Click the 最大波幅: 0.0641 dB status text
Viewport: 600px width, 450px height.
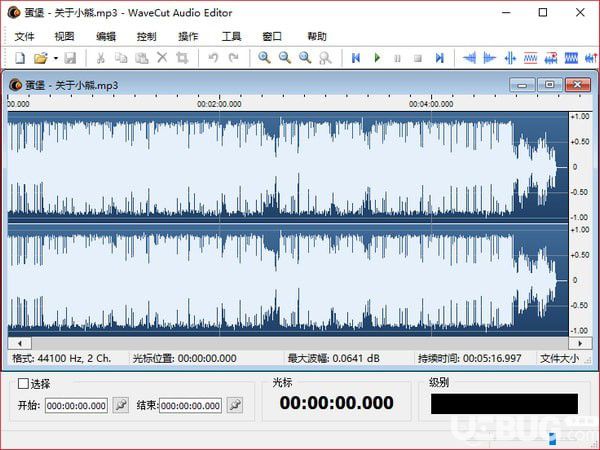click(333, 359)
